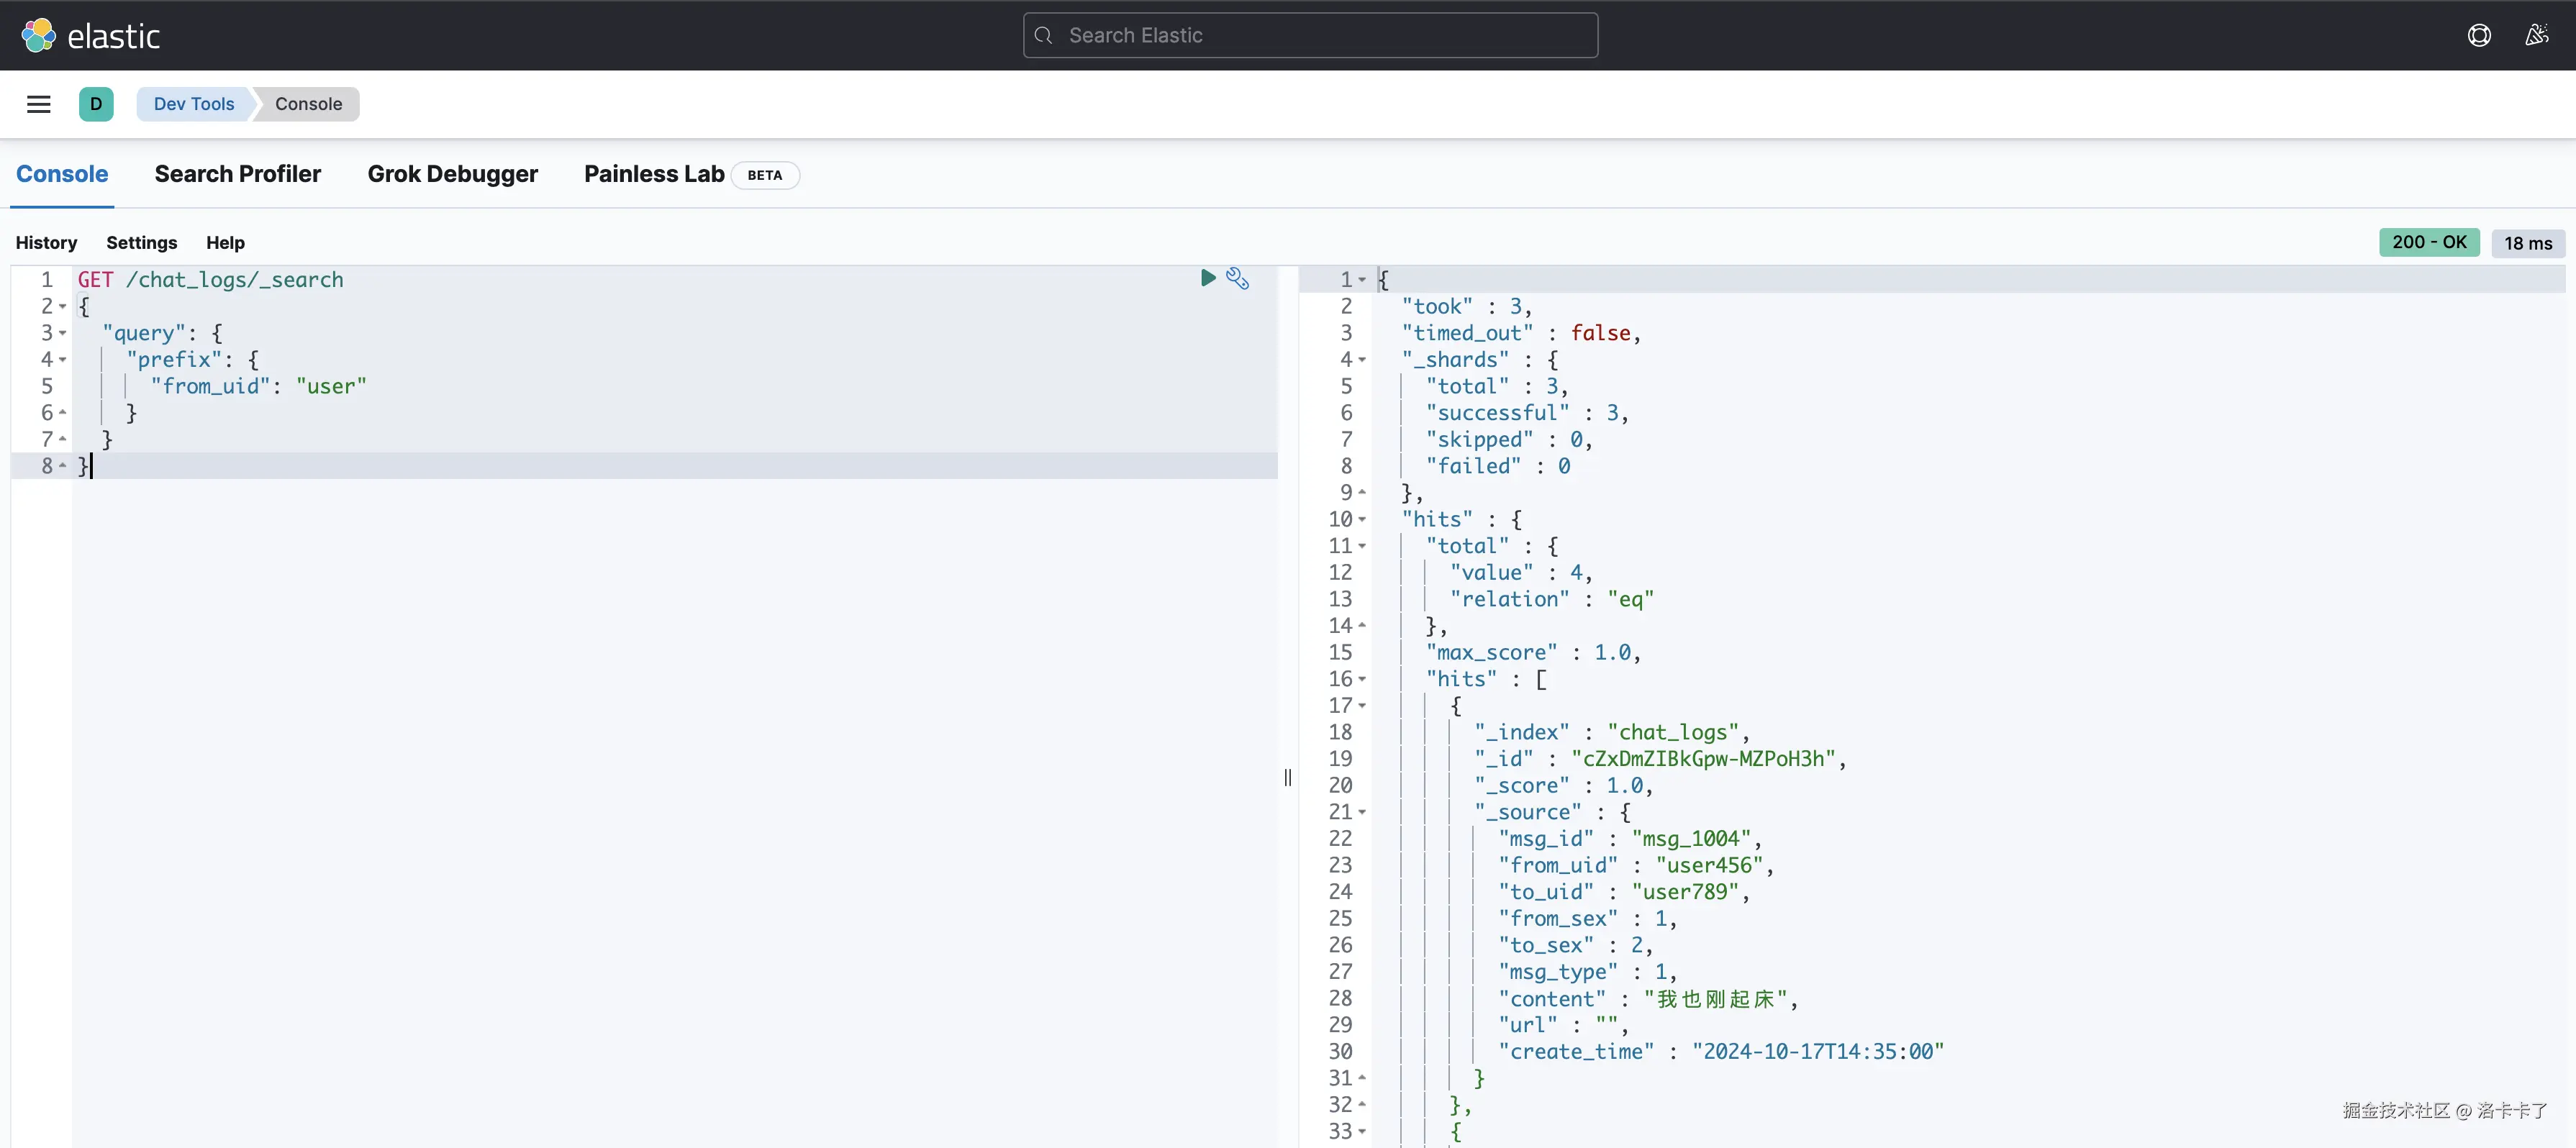Collapse the first hit object at line 17
Image resolution: width=2576 pixels, height=1148 pixels.
[x=1362, y=706]
